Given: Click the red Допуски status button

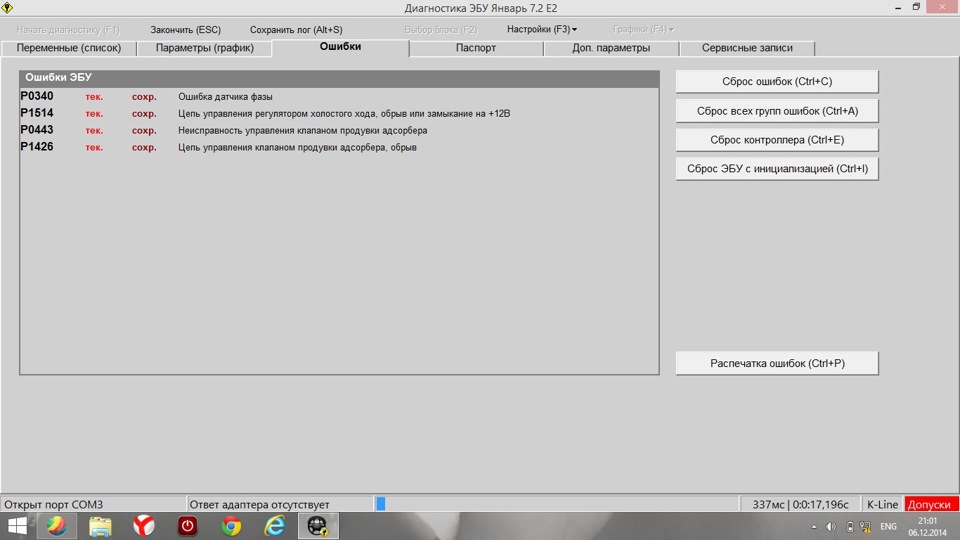Looking at the screenshot, I should [x=931, y=504].
